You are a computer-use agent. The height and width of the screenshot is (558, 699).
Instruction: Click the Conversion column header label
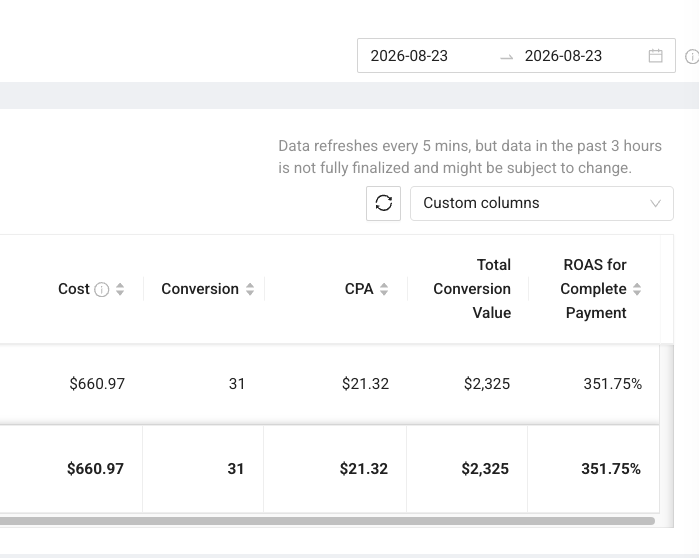200,289
